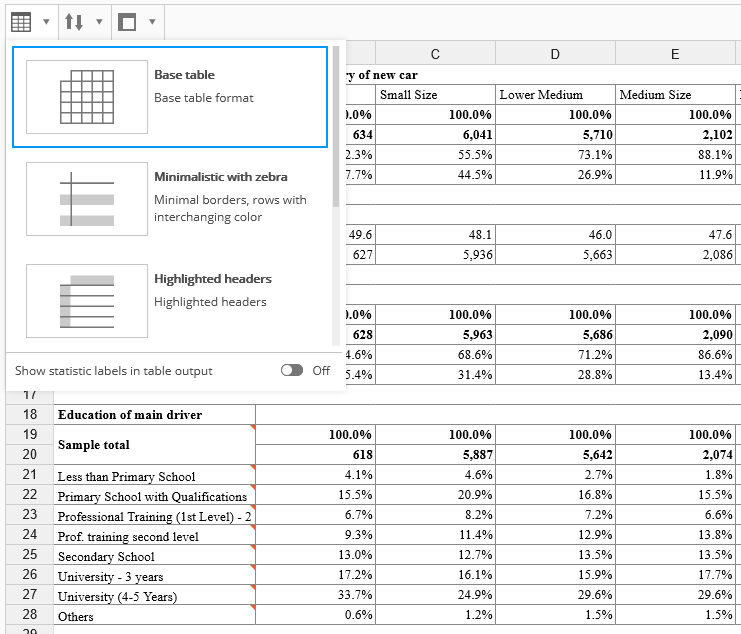Image resolution: width=741 pixels, height=634 pixels.
Task: Click cell with value 2,102
Action: (x=675, y=135)
